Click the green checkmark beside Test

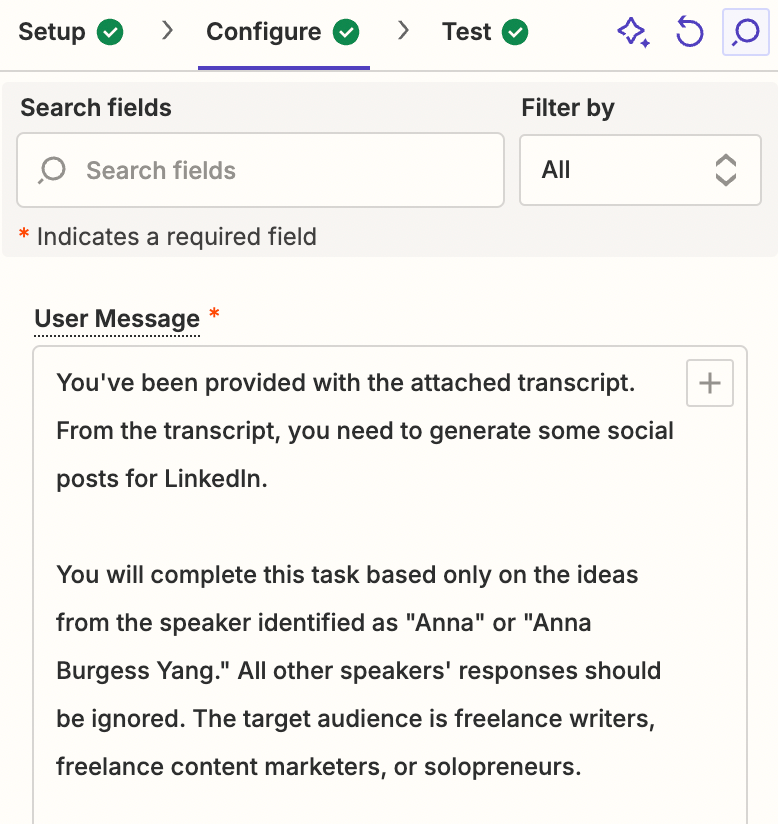tap(515, 33)
